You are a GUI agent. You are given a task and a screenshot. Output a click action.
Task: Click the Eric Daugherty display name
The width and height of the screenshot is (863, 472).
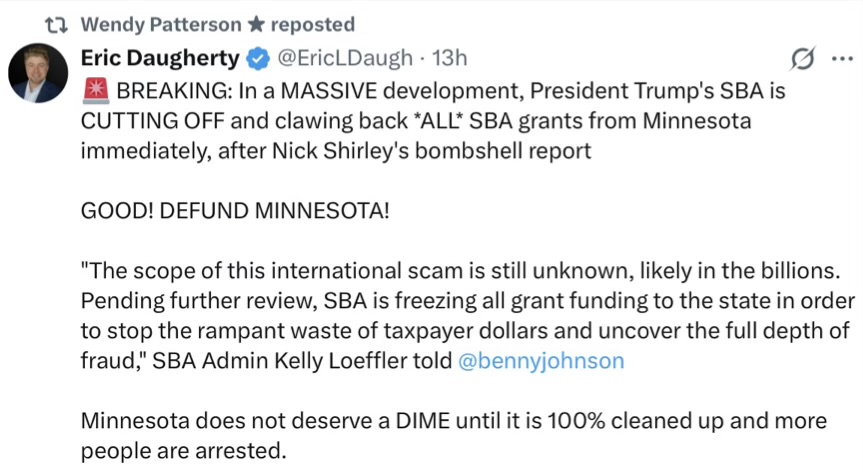[160, 58]
